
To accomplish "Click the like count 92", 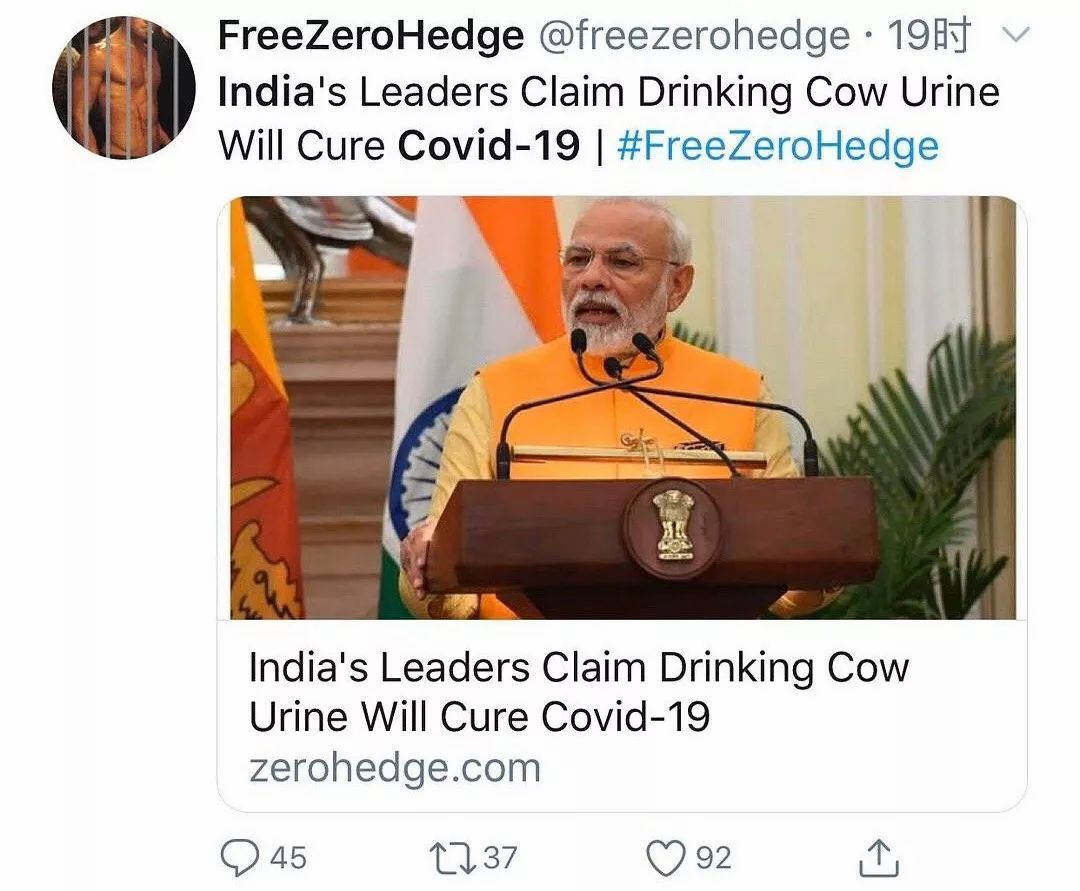I will point(714,858).
